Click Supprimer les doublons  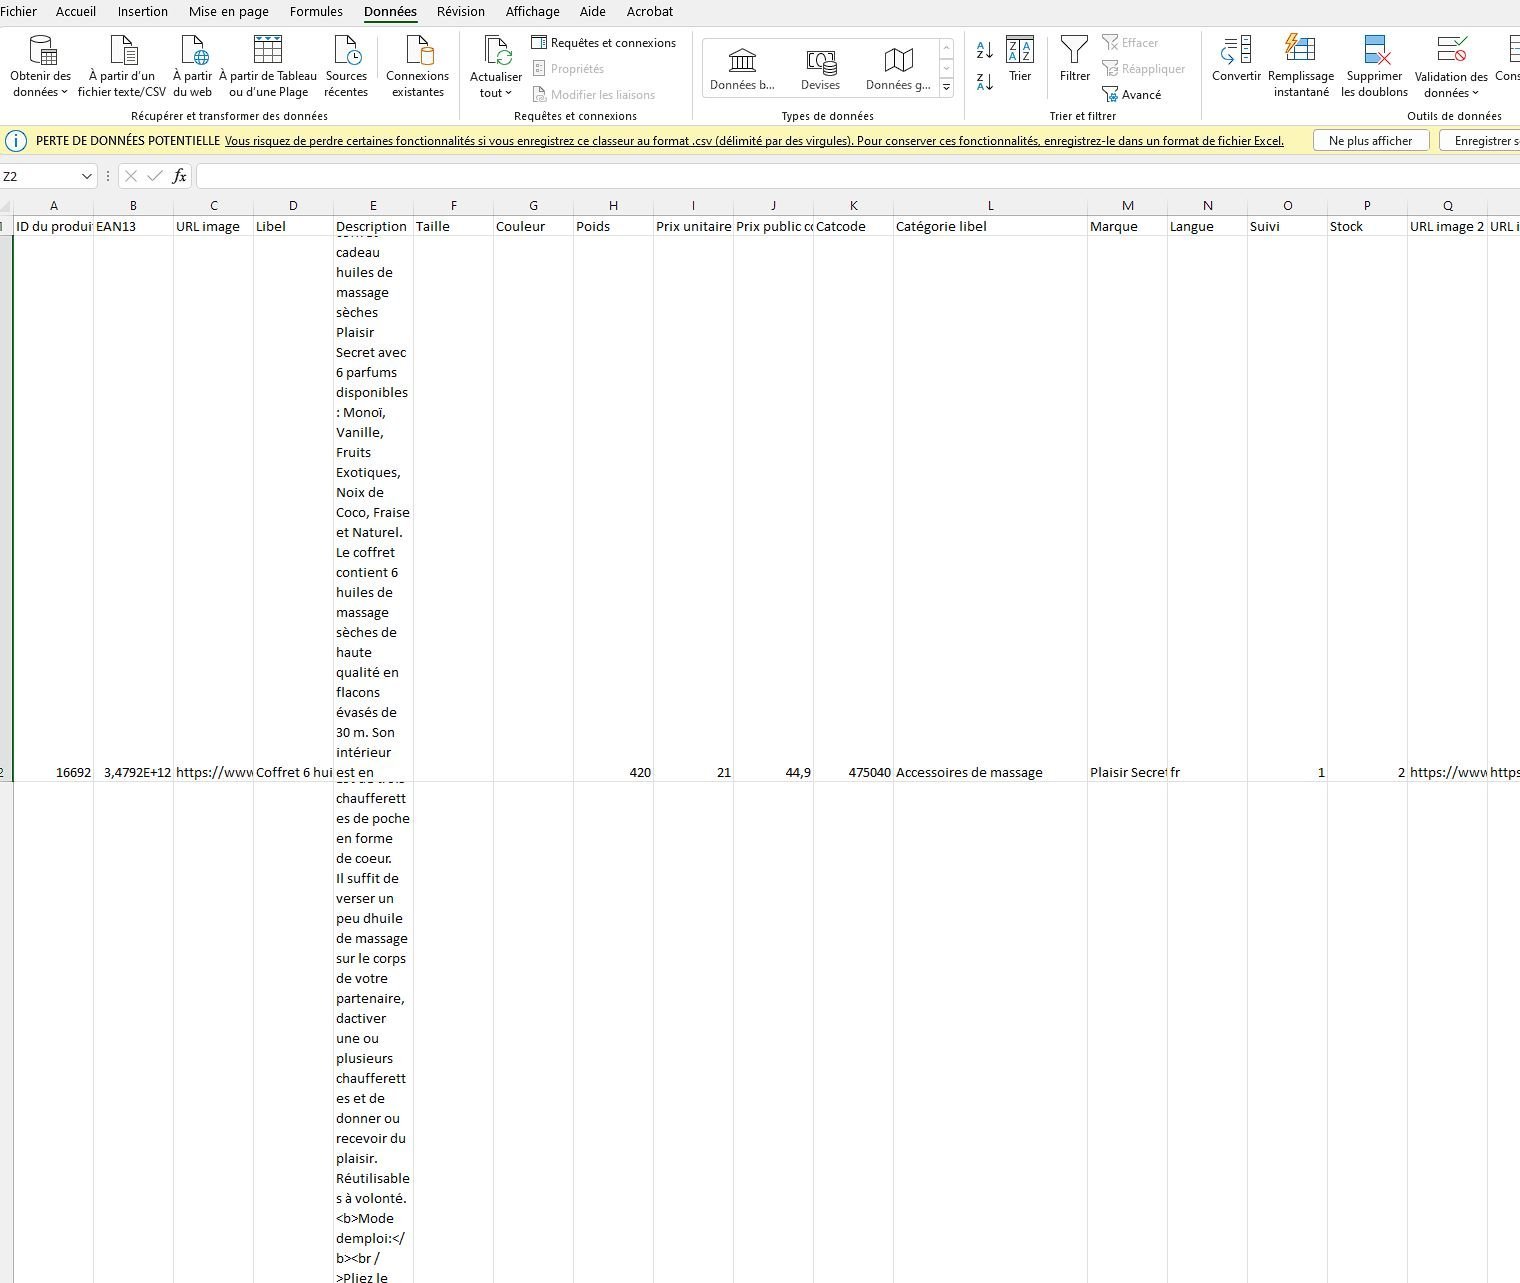1374,66
